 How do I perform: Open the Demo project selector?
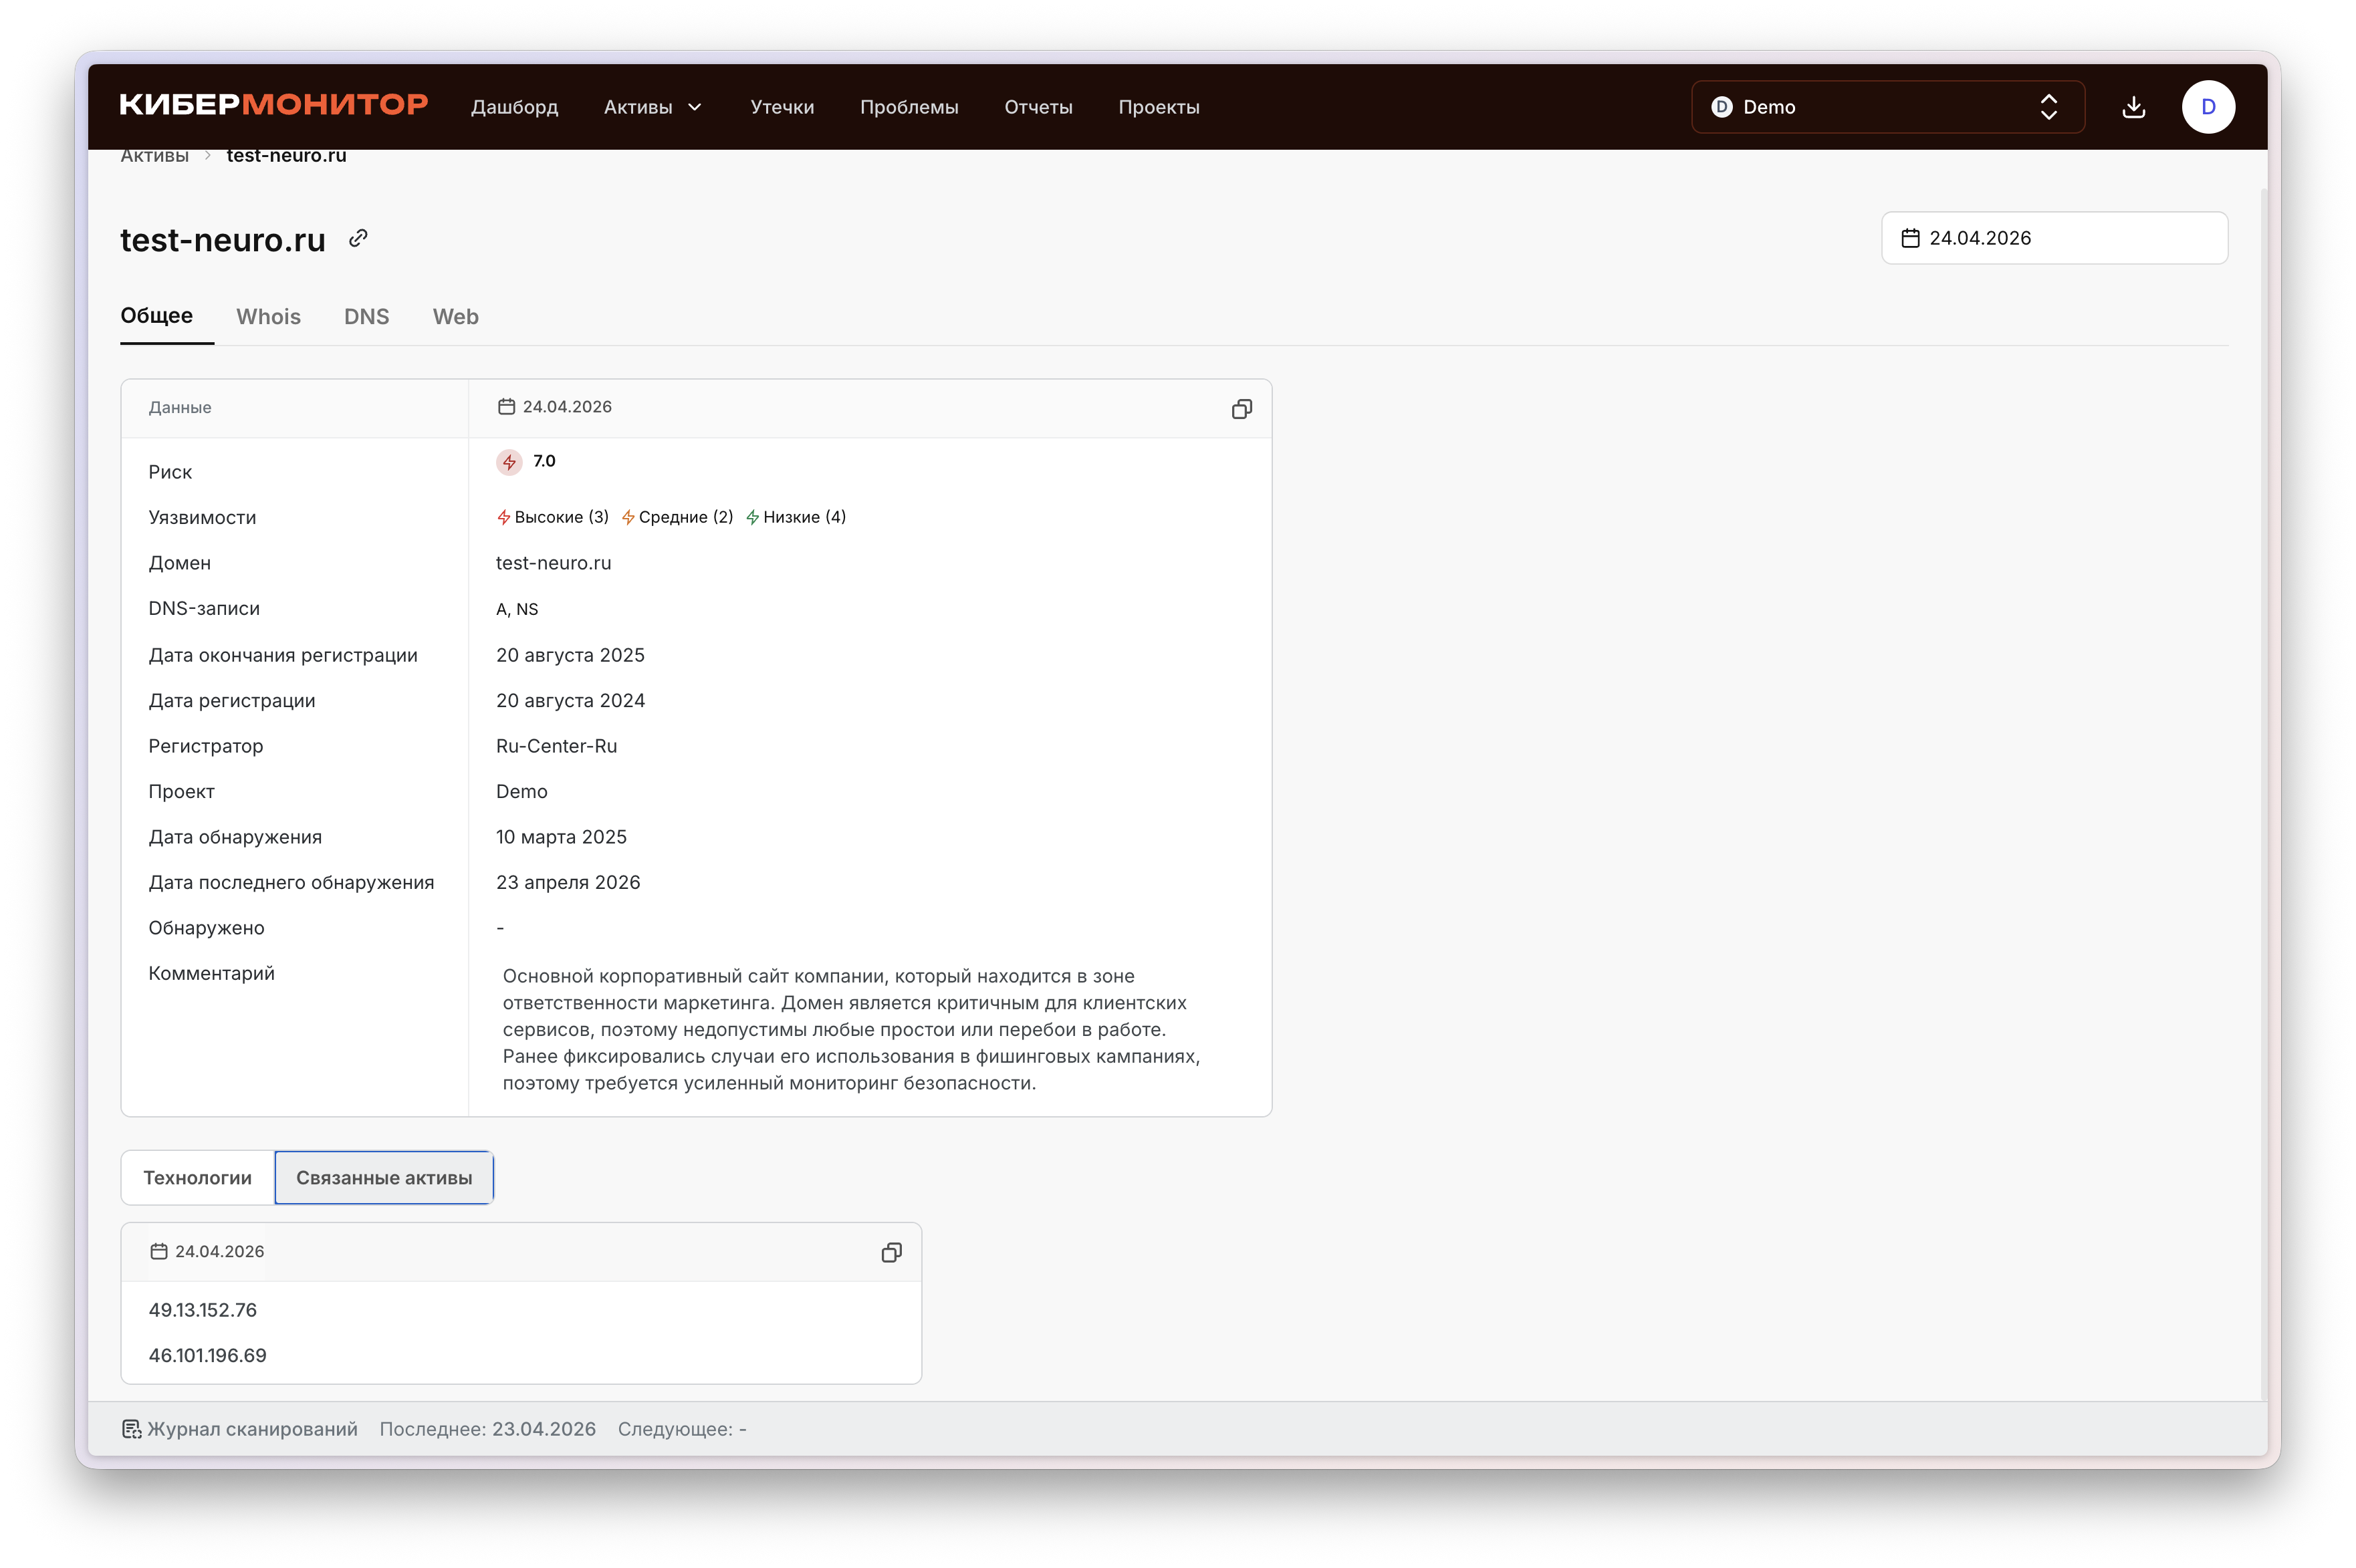(x=1886, y=107)
